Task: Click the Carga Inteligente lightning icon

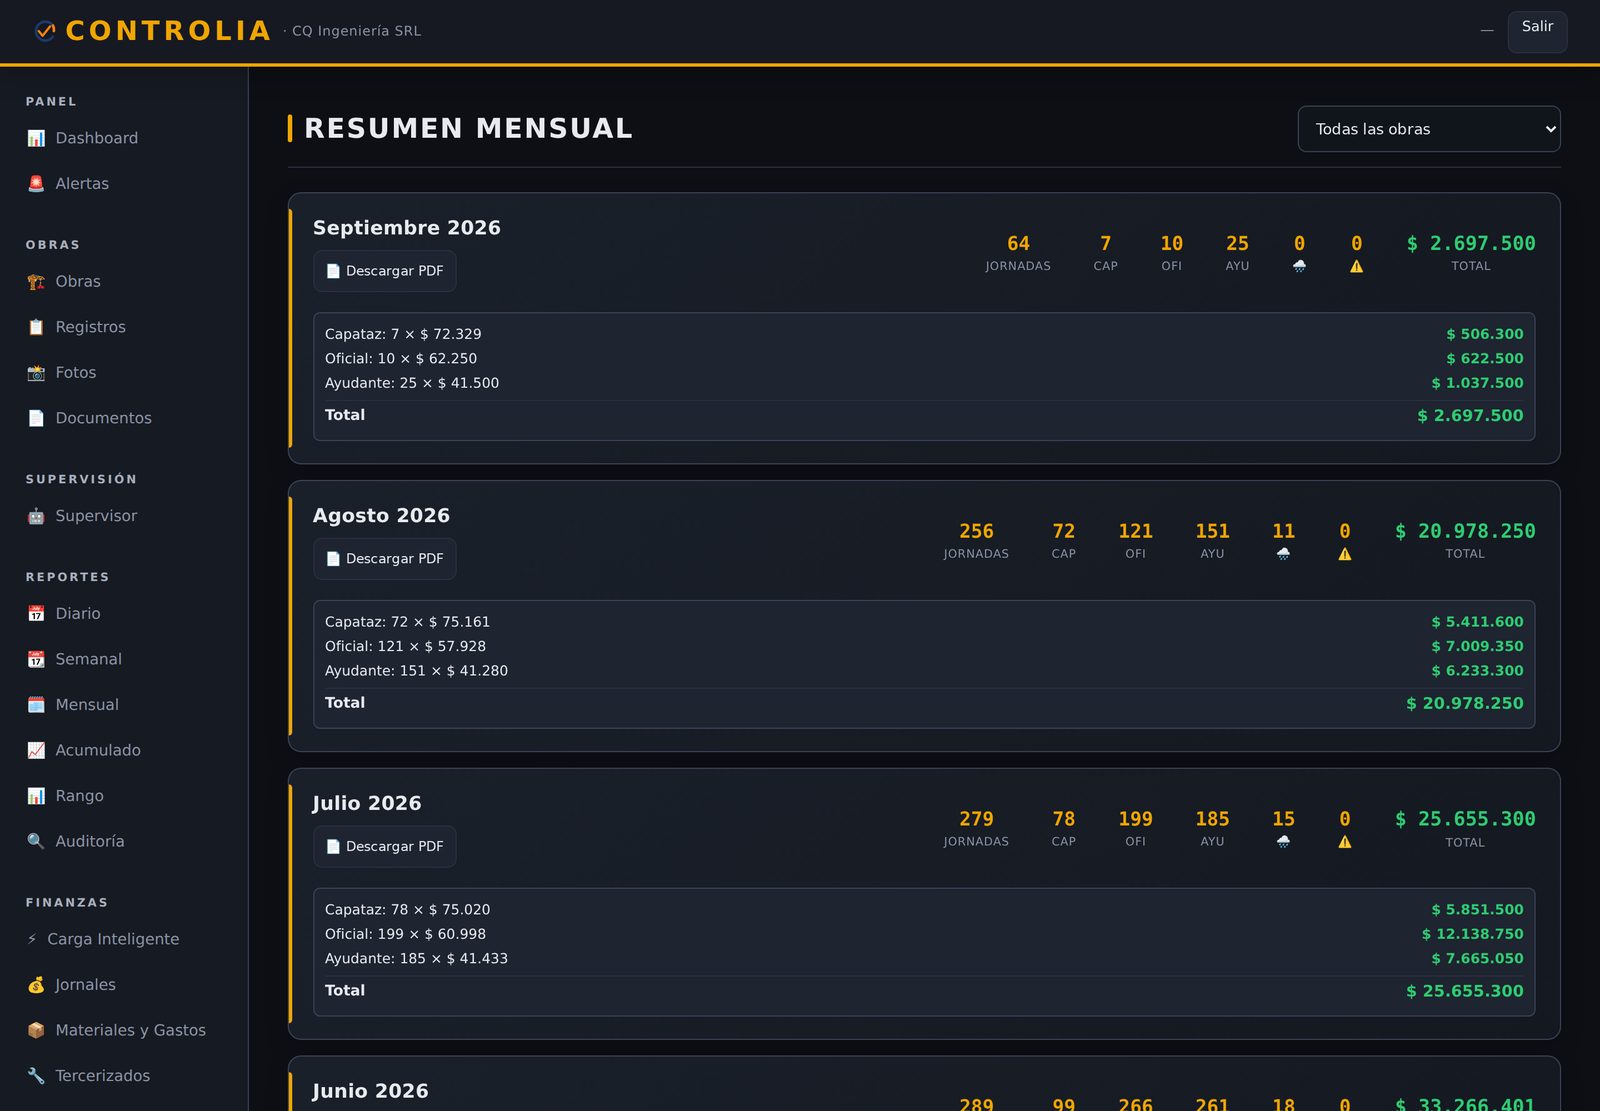Action: pos(32,939)
